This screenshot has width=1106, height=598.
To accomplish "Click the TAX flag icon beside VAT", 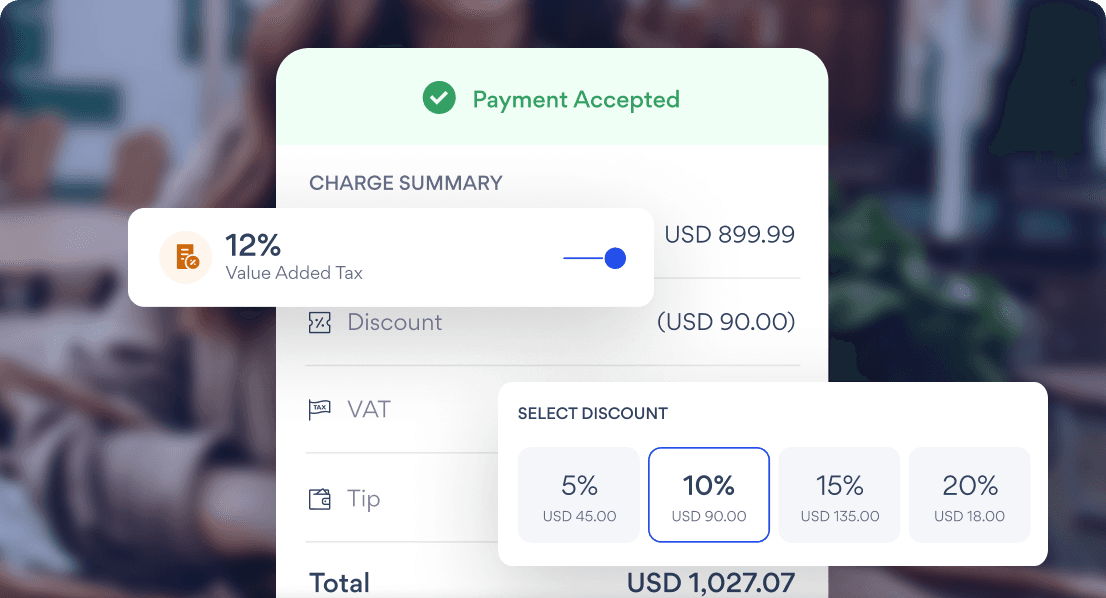I will [x=320, y=409].
